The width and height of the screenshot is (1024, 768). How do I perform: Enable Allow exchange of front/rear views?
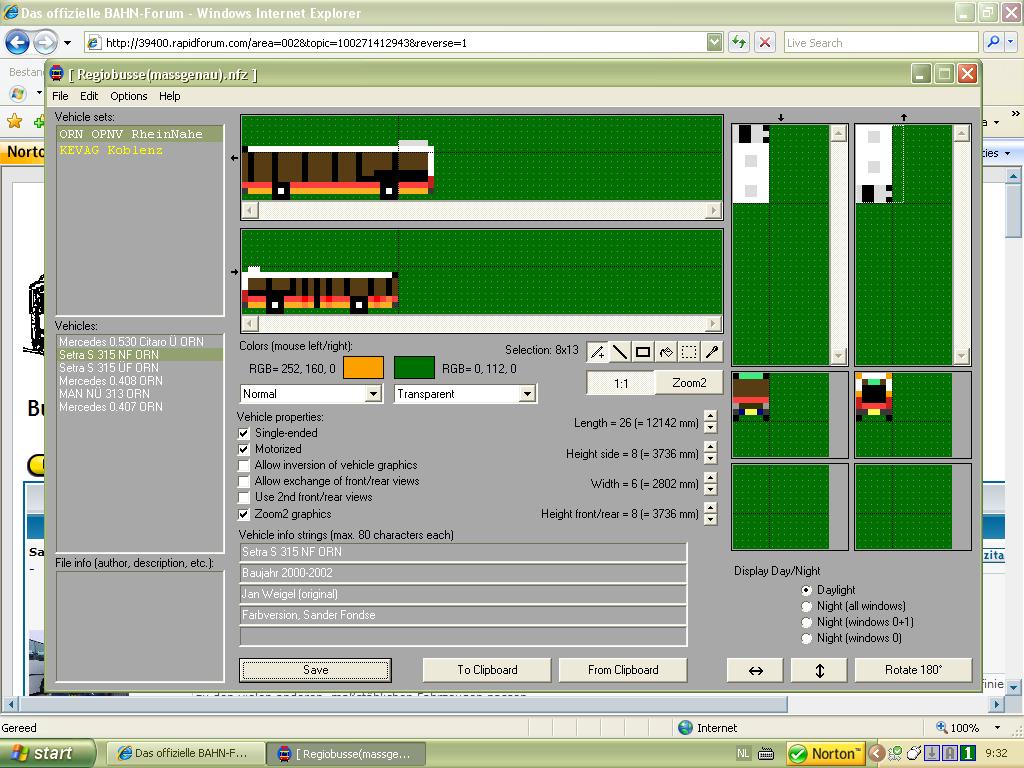coord(244,481)
